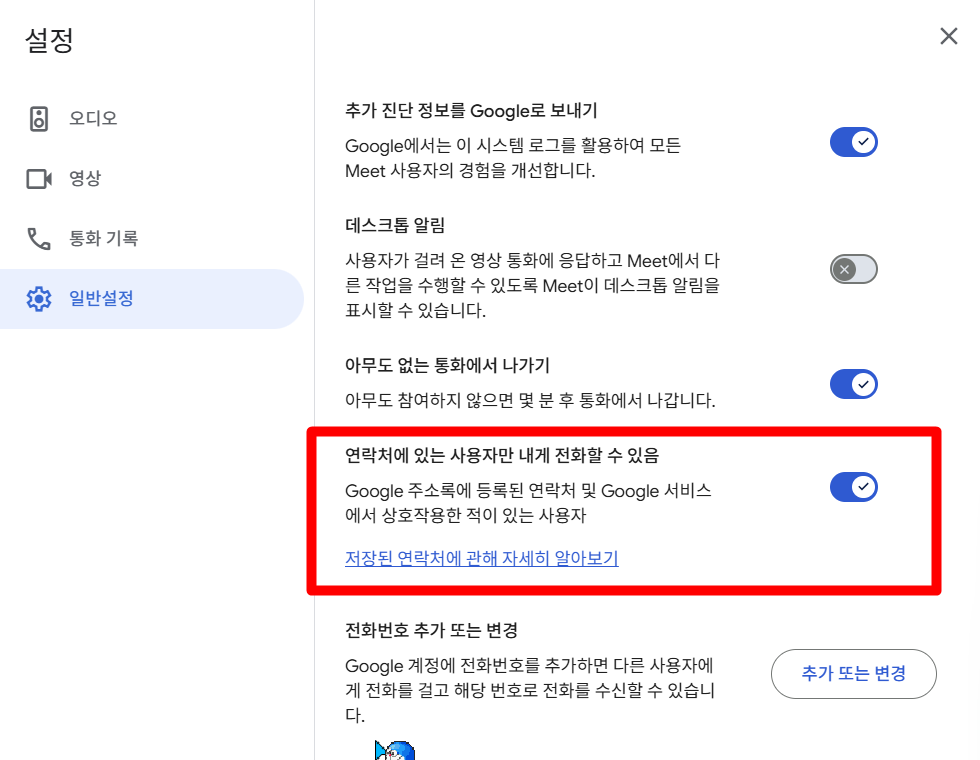Go to the 통화 기록 tab
980x760 pixels.
point(103,239)
